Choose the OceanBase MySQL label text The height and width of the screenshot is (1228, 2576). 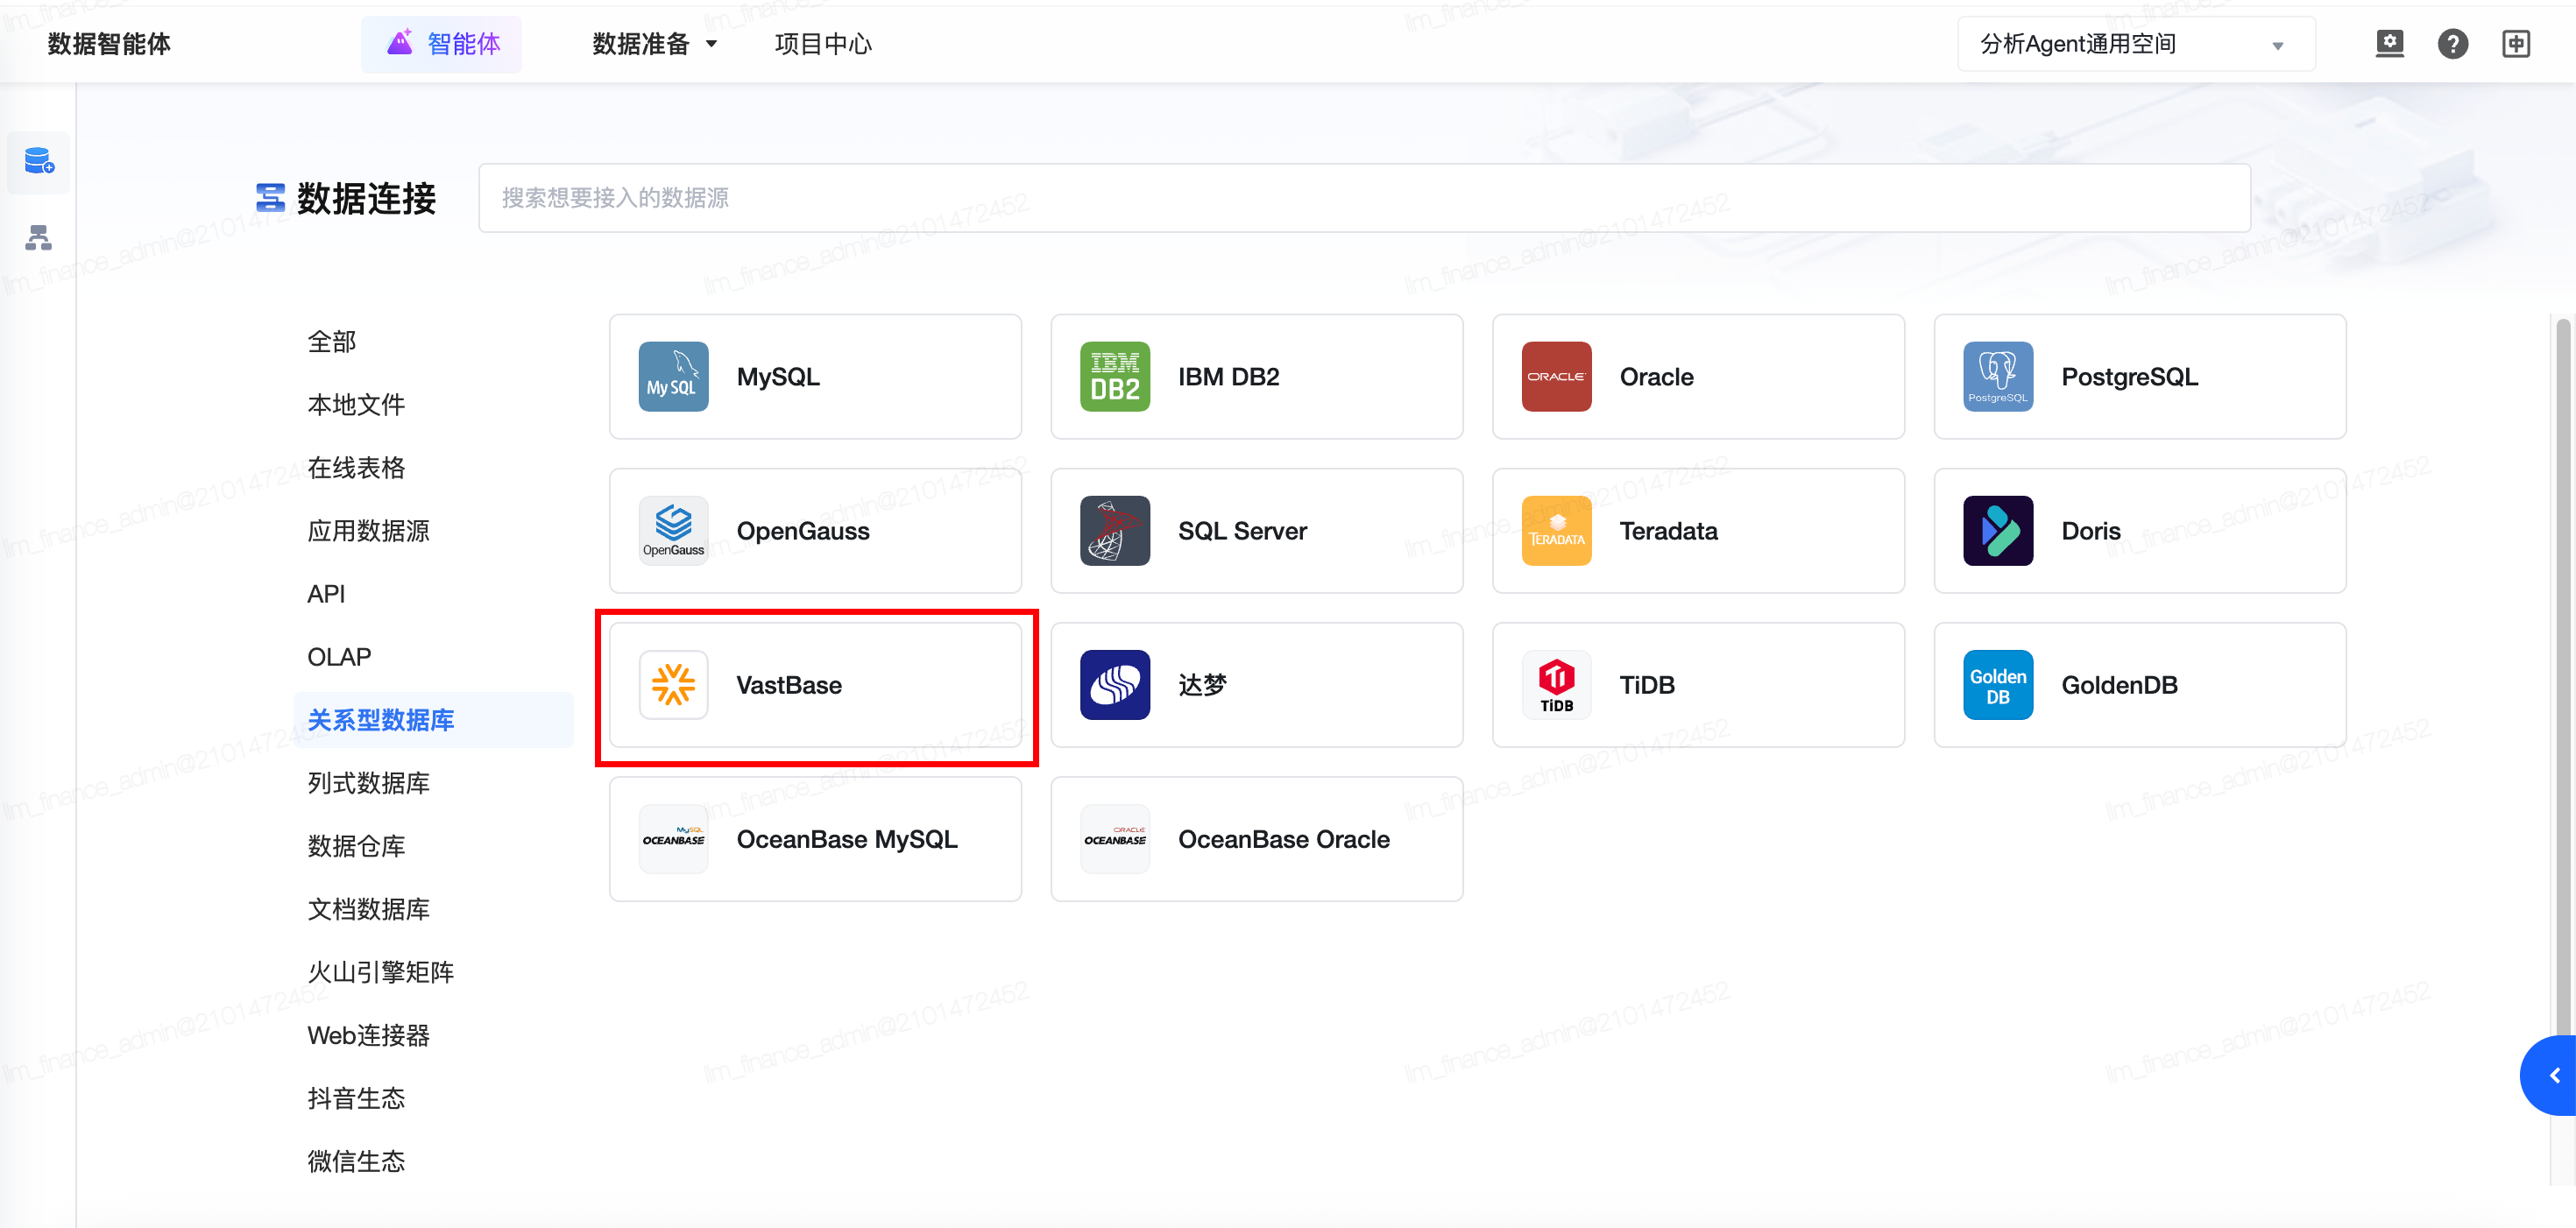pos(847,839)
